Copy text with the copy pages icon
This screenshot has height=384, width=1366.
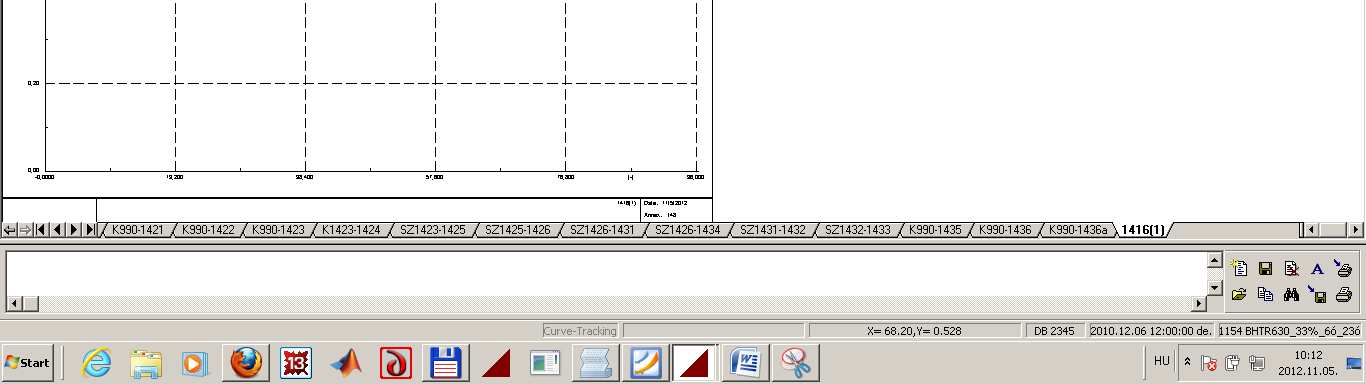(1265, 294)
